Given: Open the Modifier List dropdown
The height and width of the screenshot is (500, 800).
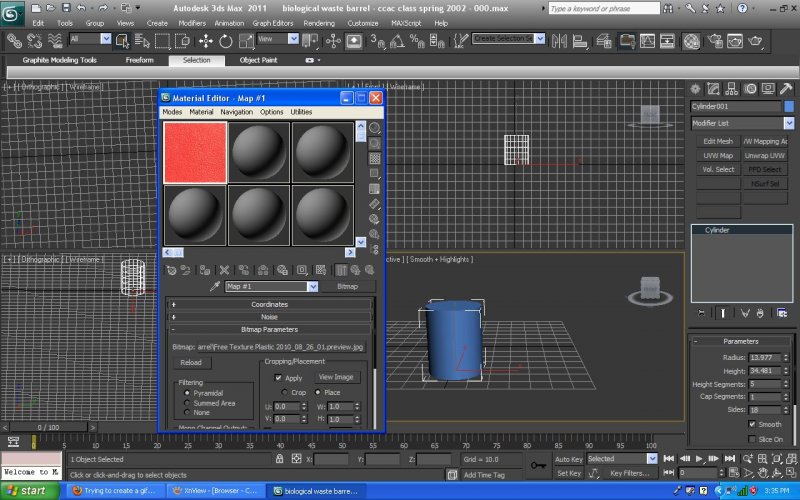Looking at the screenshot, I should 789,123.
